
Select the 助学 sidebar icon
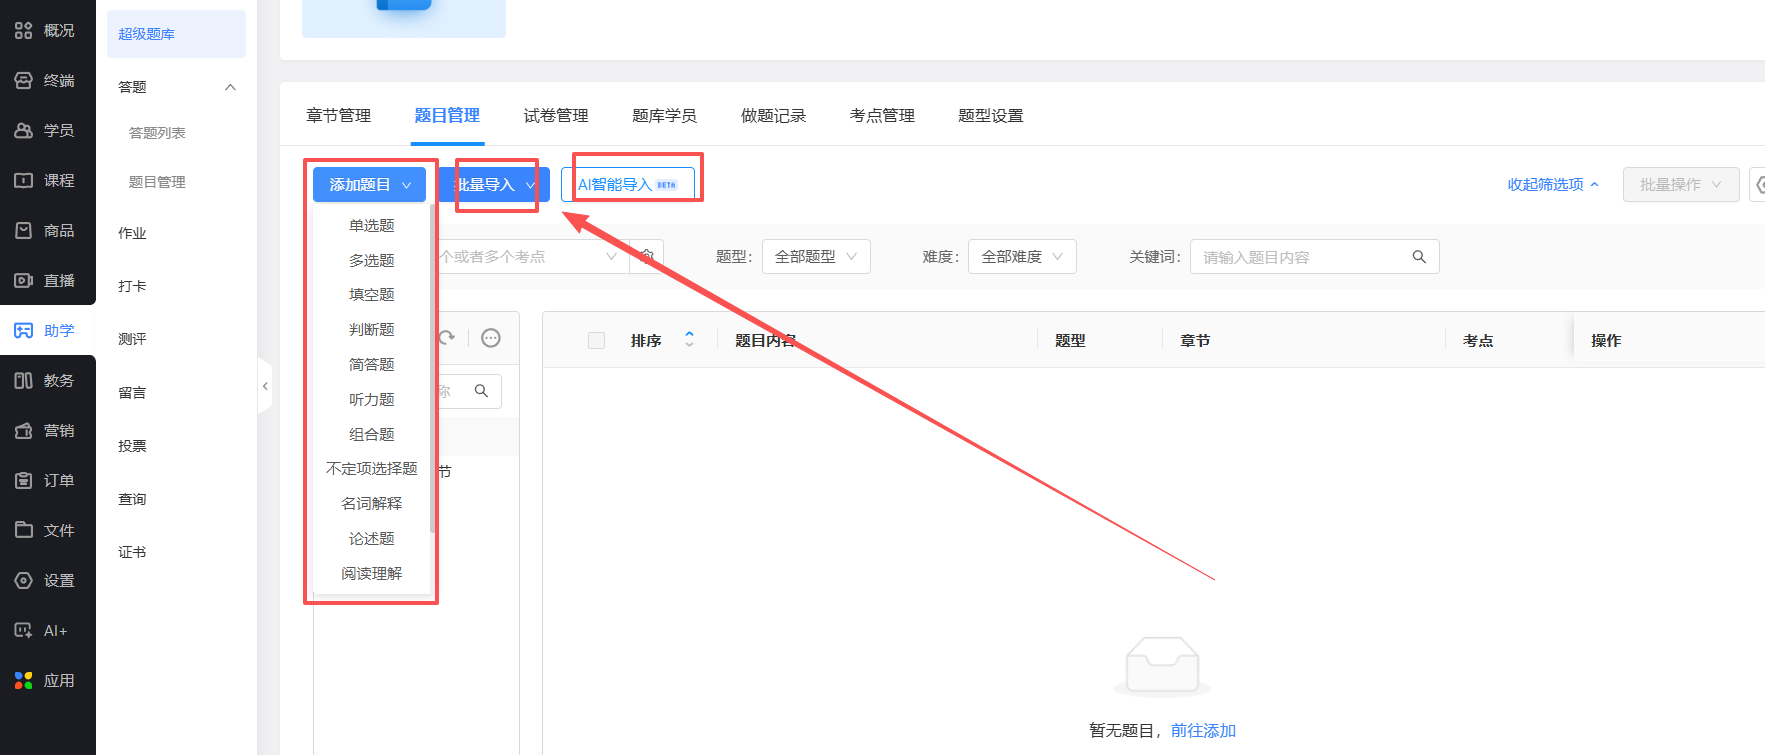coord(24,331)
